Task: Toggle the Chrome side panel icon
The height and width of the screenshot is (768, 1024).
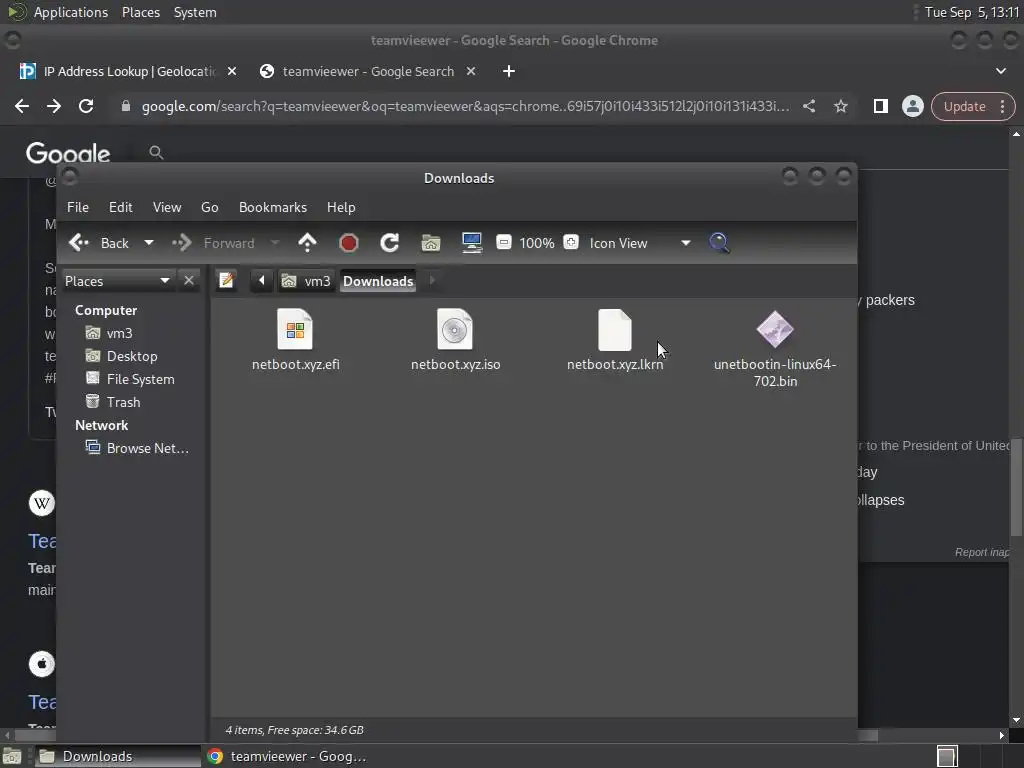Action: click(x=880, y=106)
